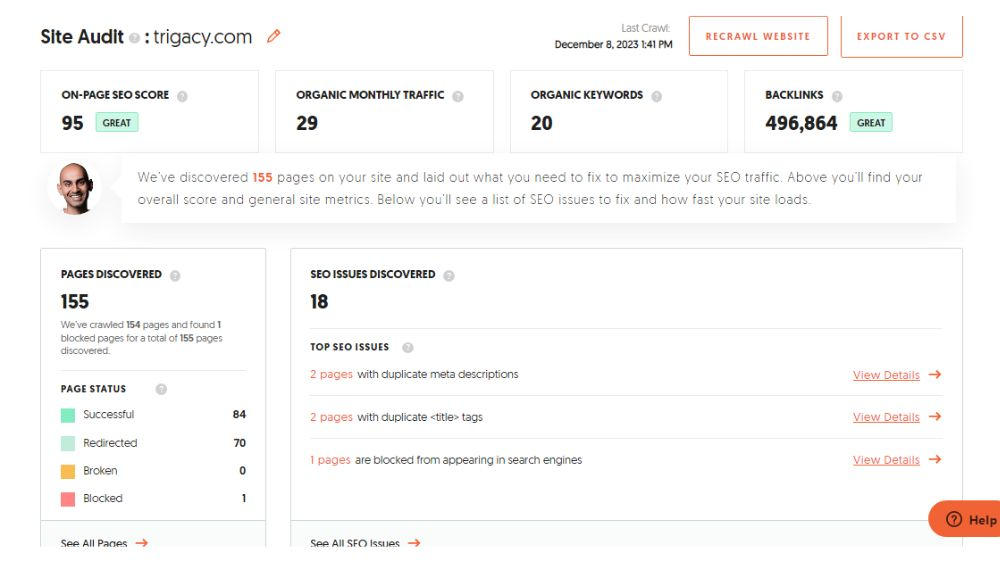
Task: Click the green Successful status color swatch
Action: tap(68, 415)
